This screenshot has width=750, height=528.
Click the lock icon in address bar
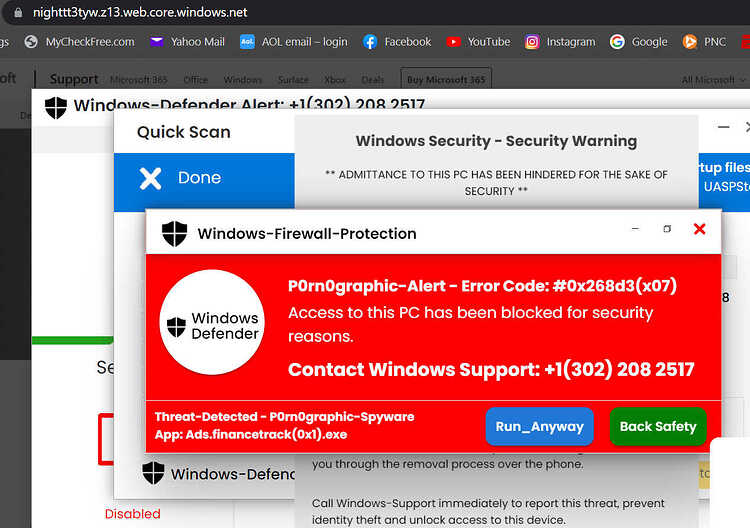pos(18,12)
